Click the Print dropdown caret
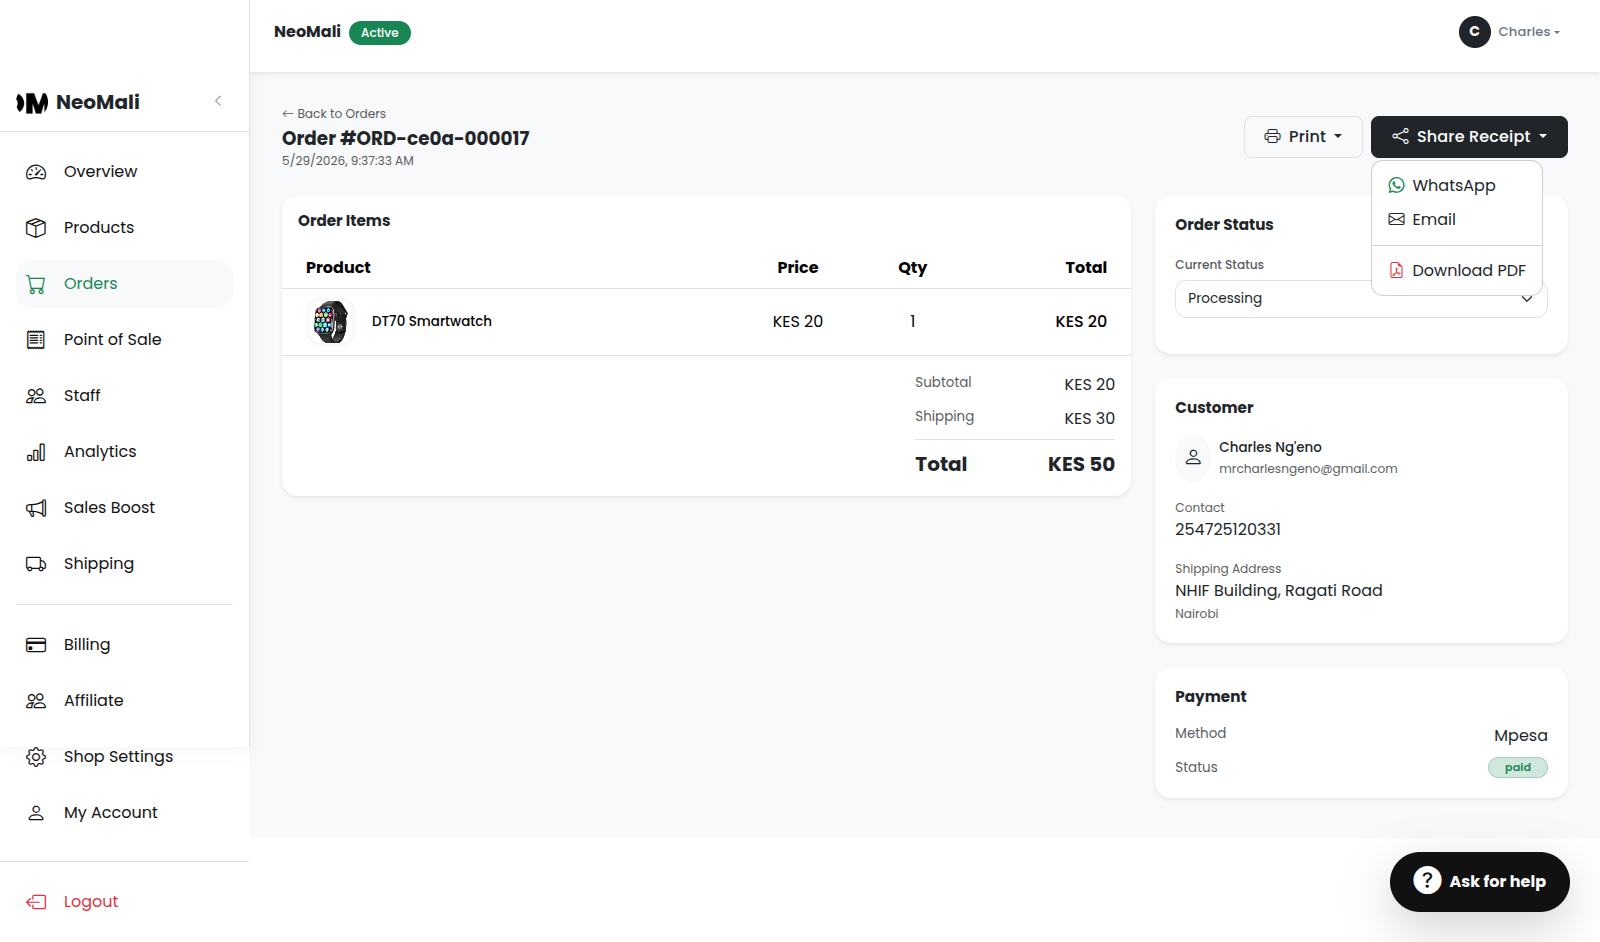The width and height of the screenshot is (1600, 942). click(x=1338, y=137)
